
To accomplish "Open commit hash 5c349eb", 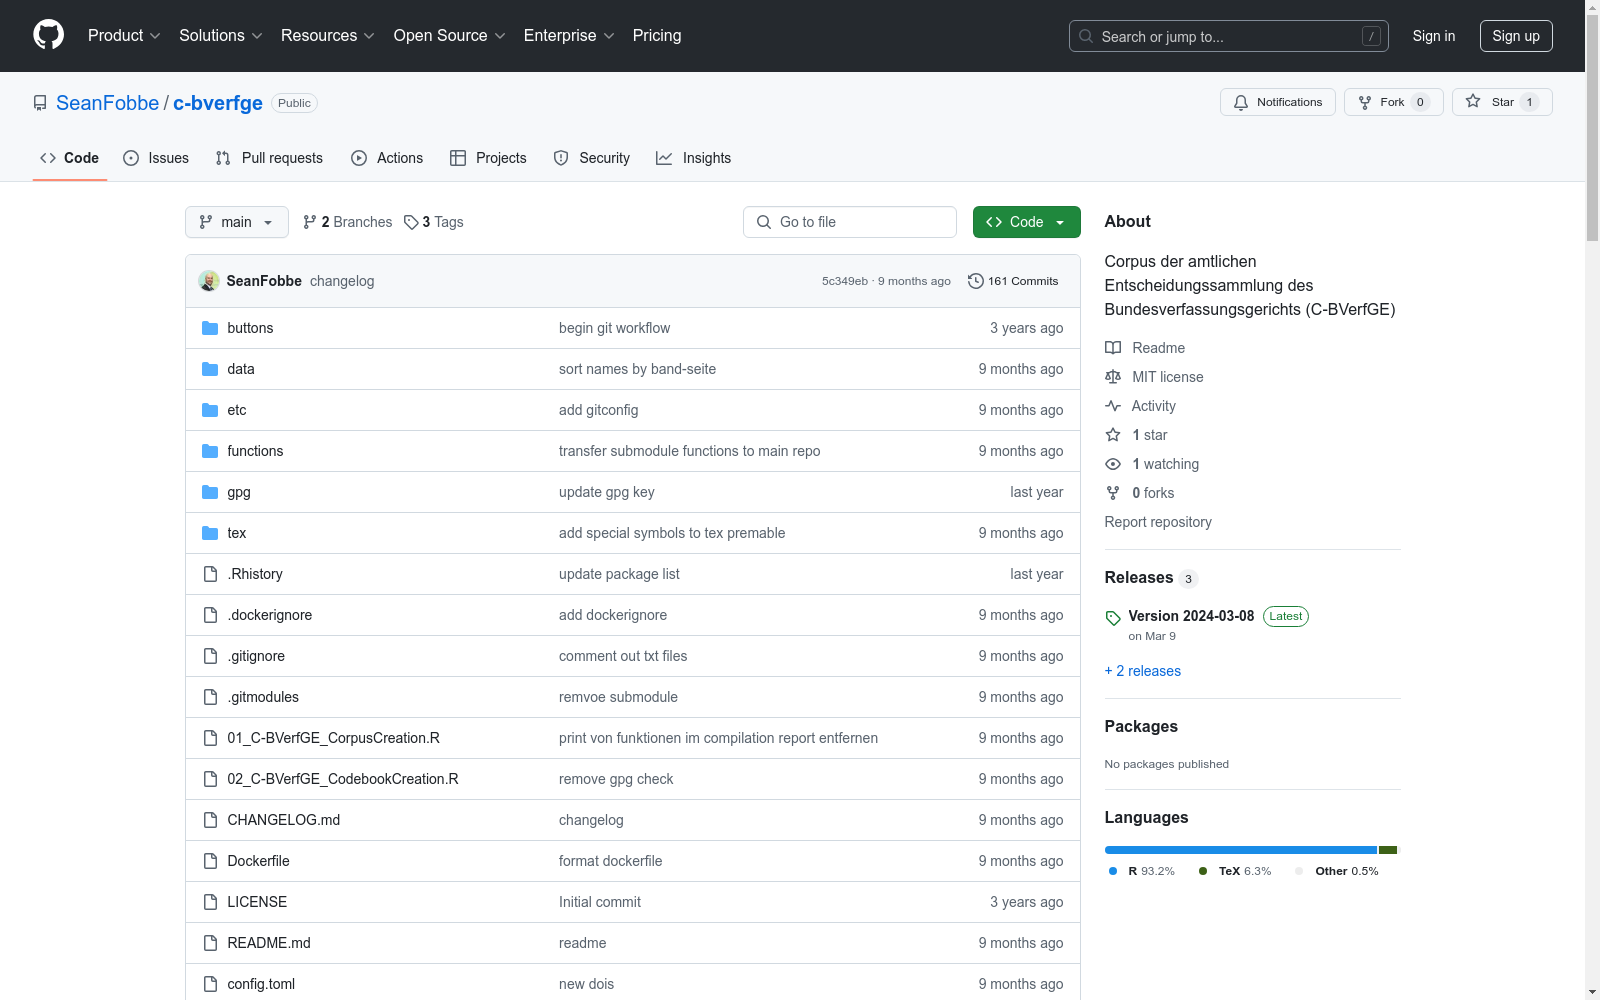I will pyautogui.click(x=845, y=281).
